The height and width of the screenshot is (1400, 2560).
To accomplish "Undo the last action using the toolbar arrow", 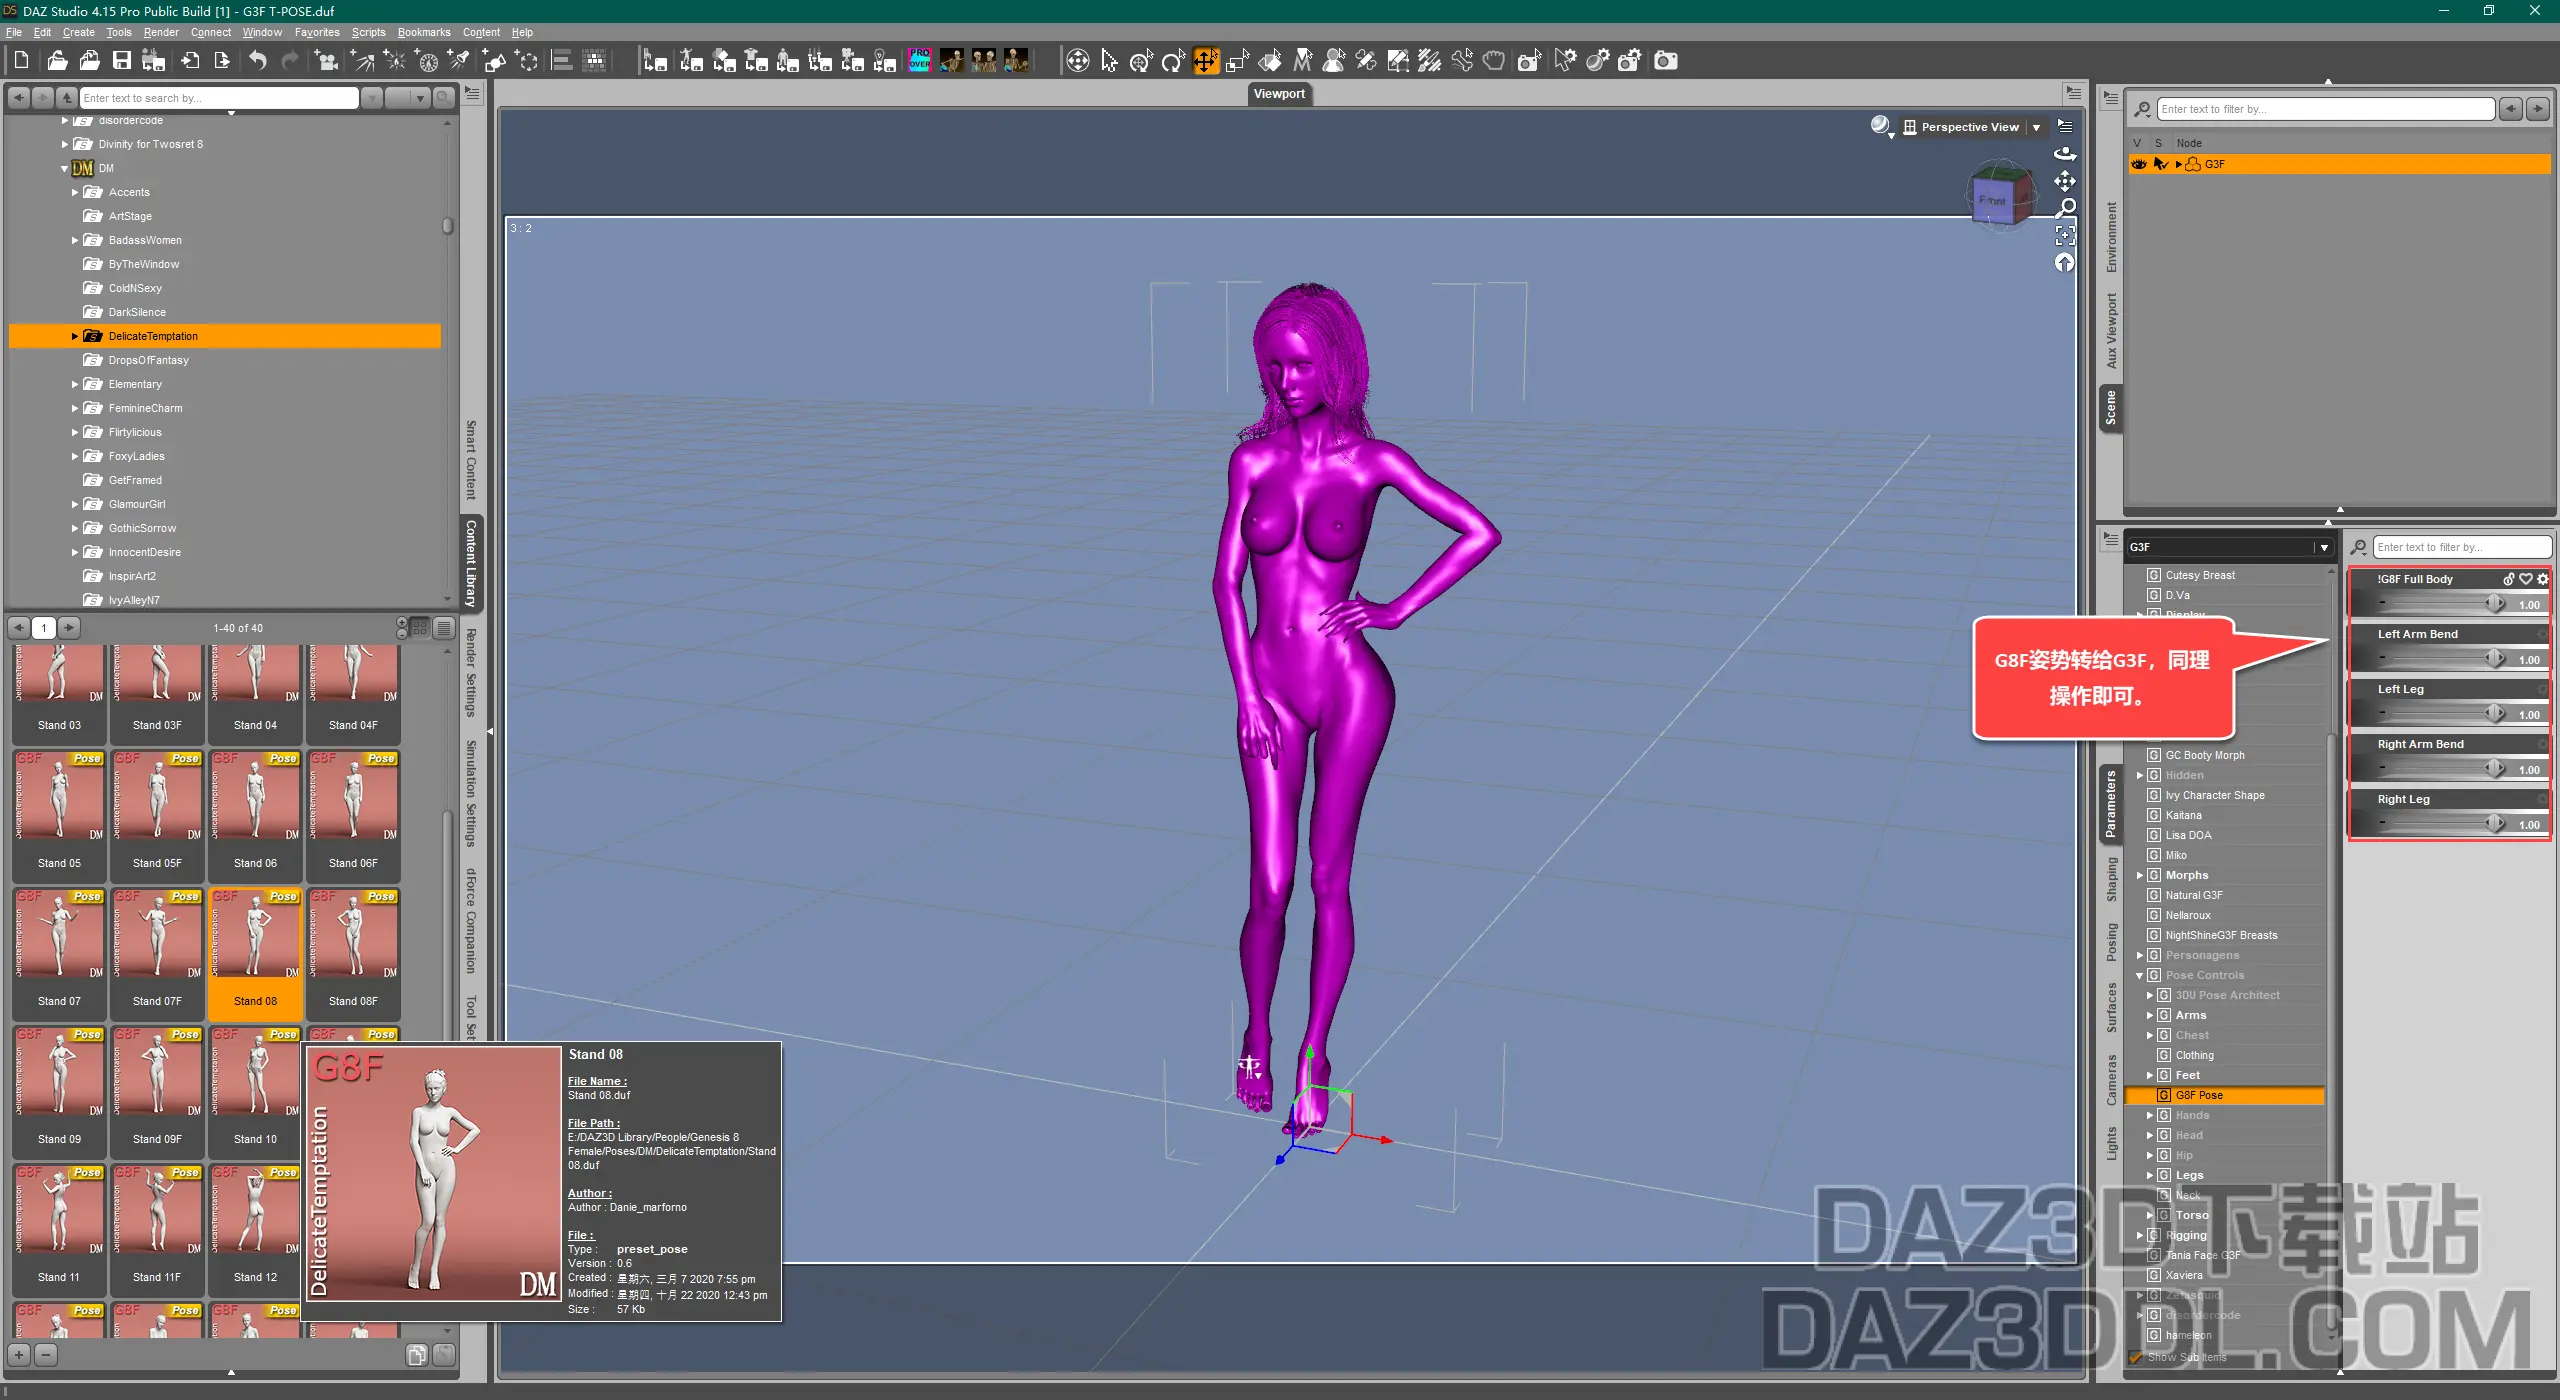I will tap(258, 61).
